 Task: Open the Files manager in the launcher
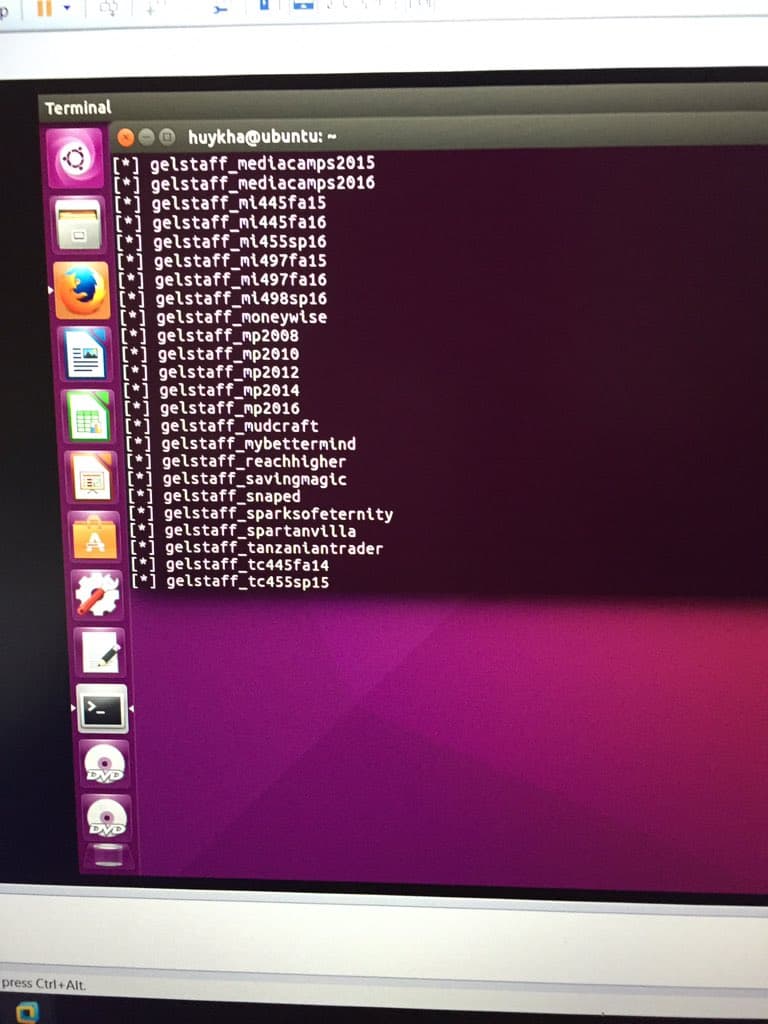click(79, 225)
